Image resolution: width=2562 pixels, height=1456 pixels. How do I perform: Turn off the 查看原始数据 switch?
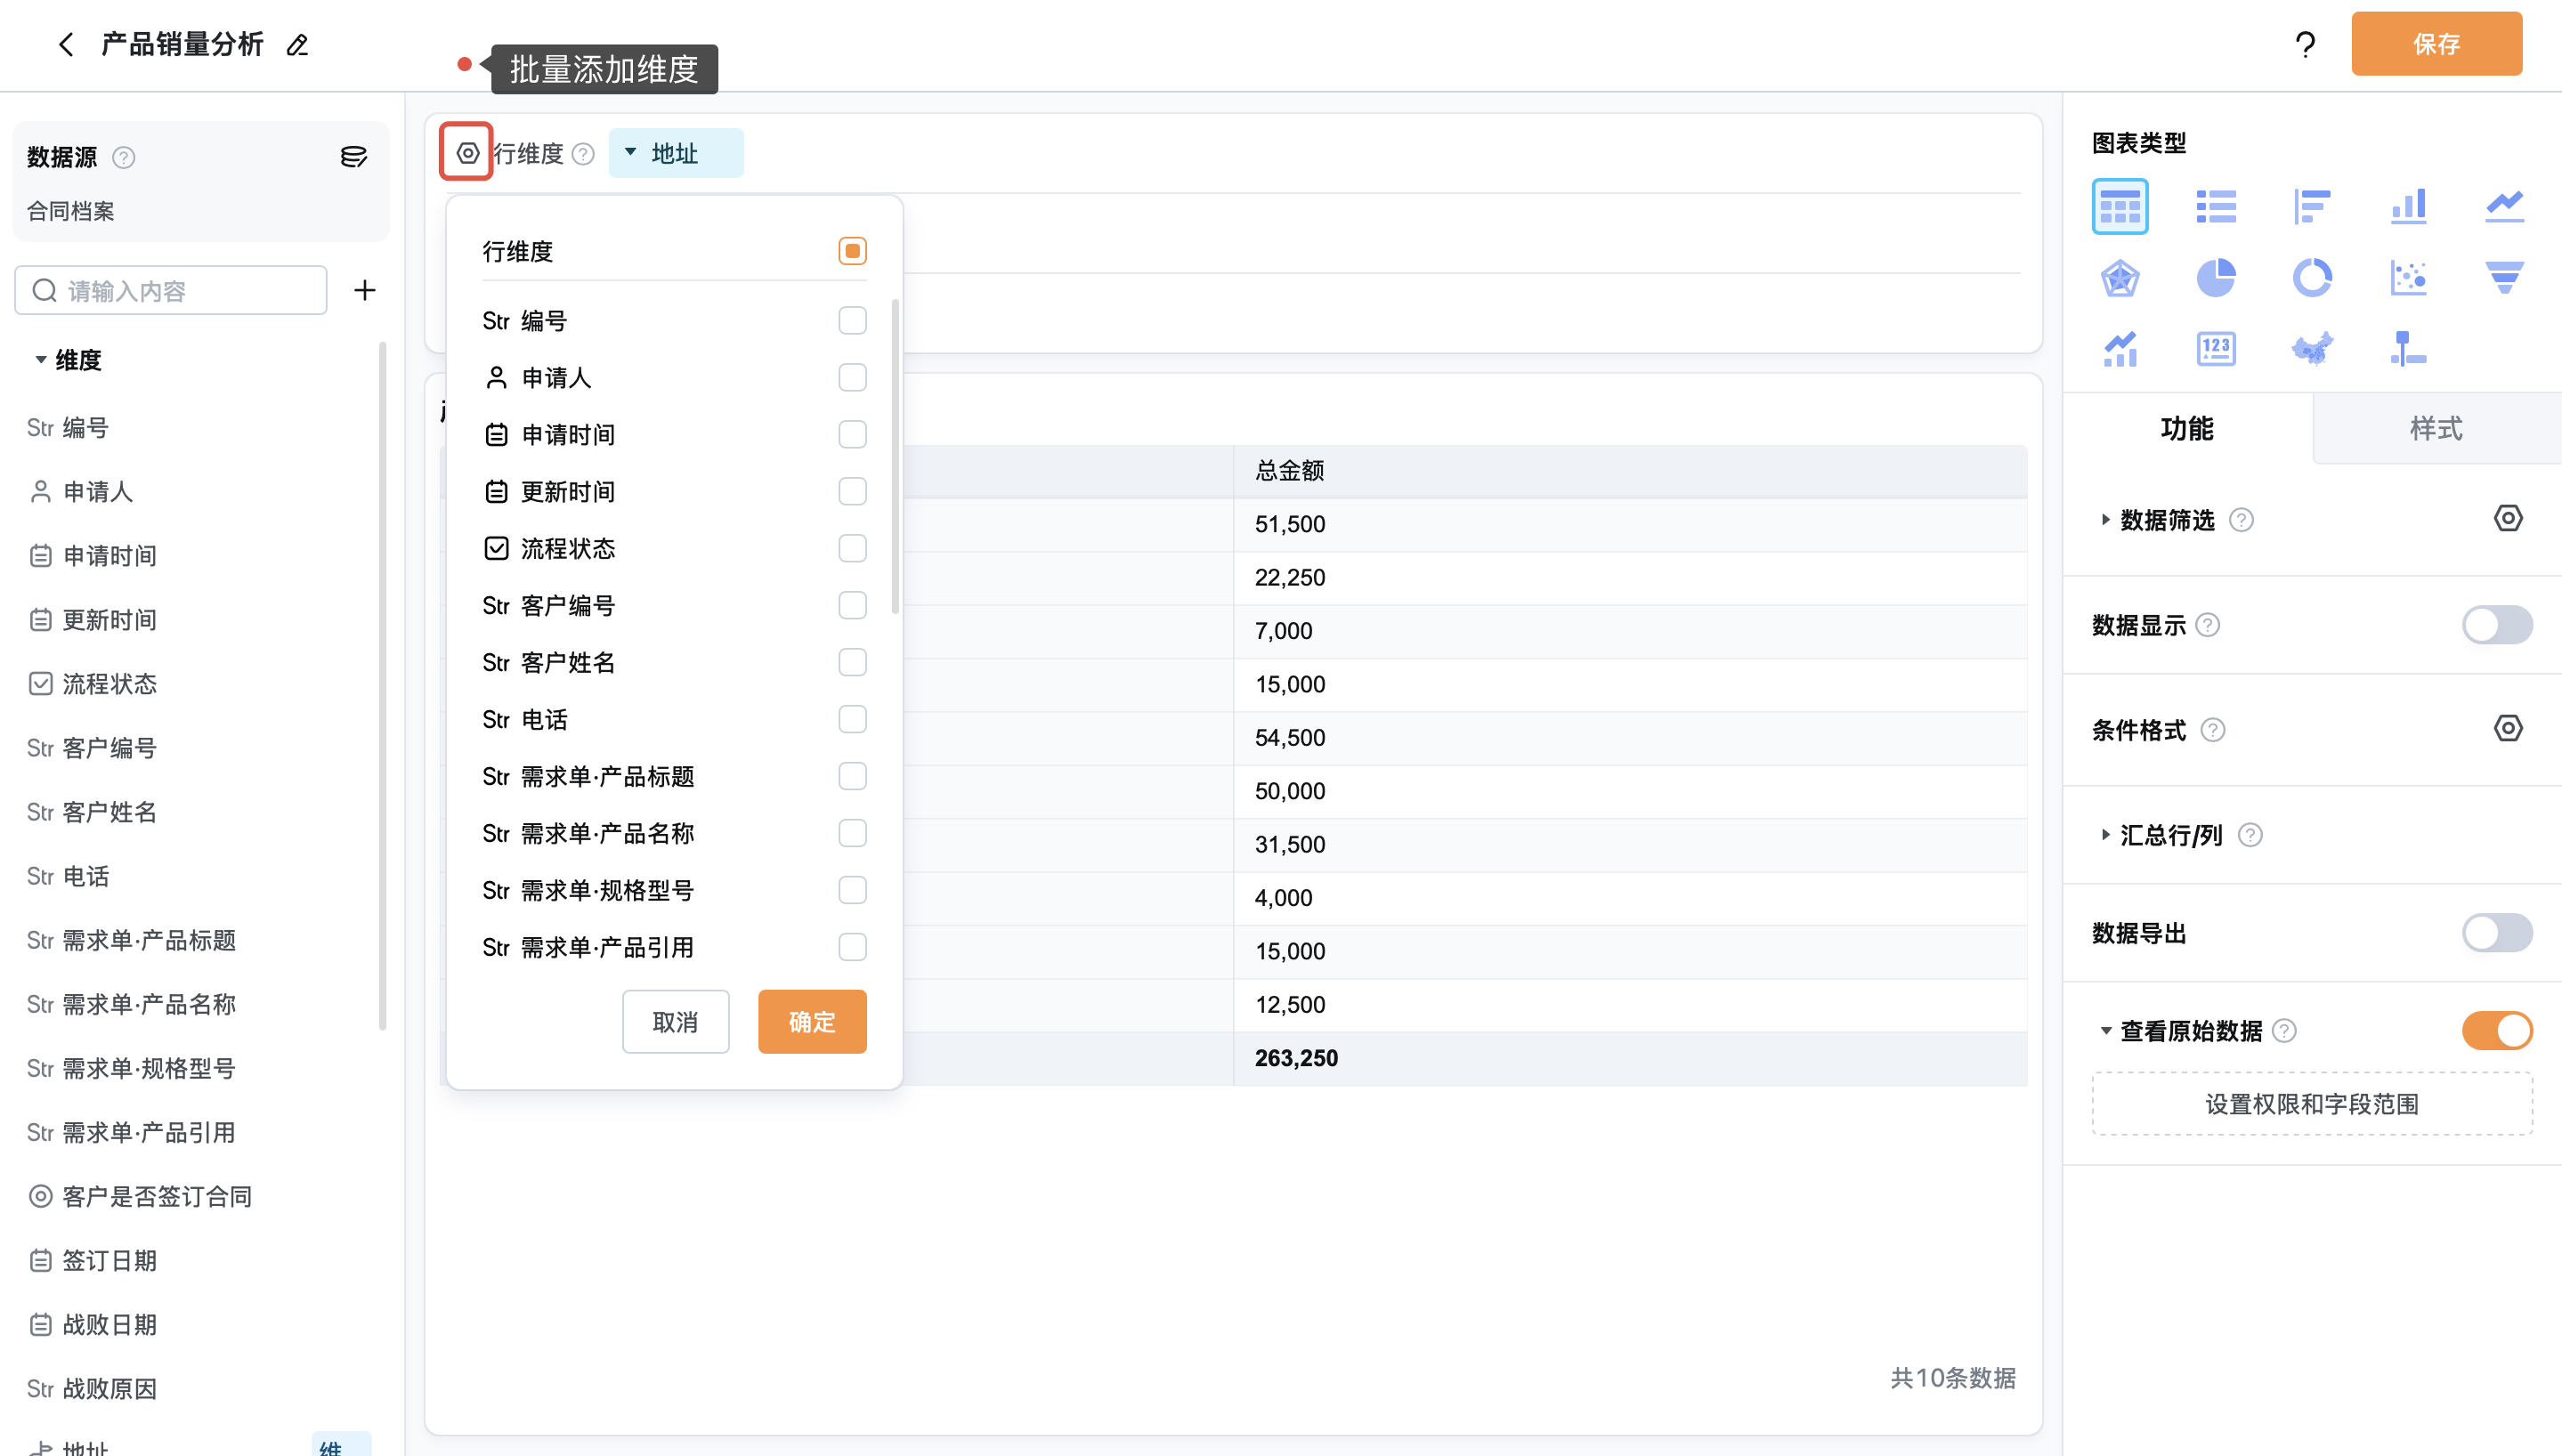[2496, 1031]
